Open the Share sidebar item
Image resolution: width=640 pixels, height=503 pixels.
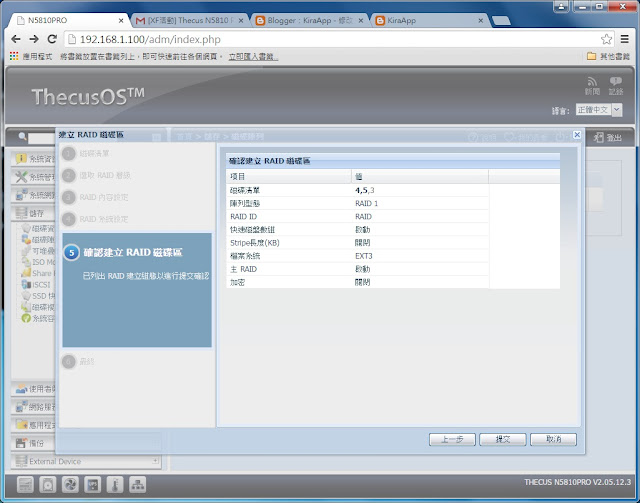pyautogui.click(x=38, y=273)
